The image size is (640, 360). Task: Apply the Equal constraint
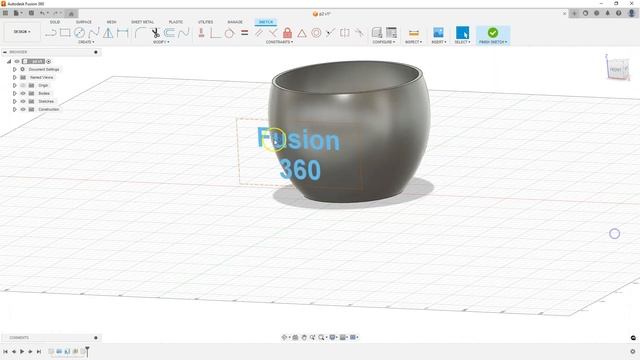(244, 33)
